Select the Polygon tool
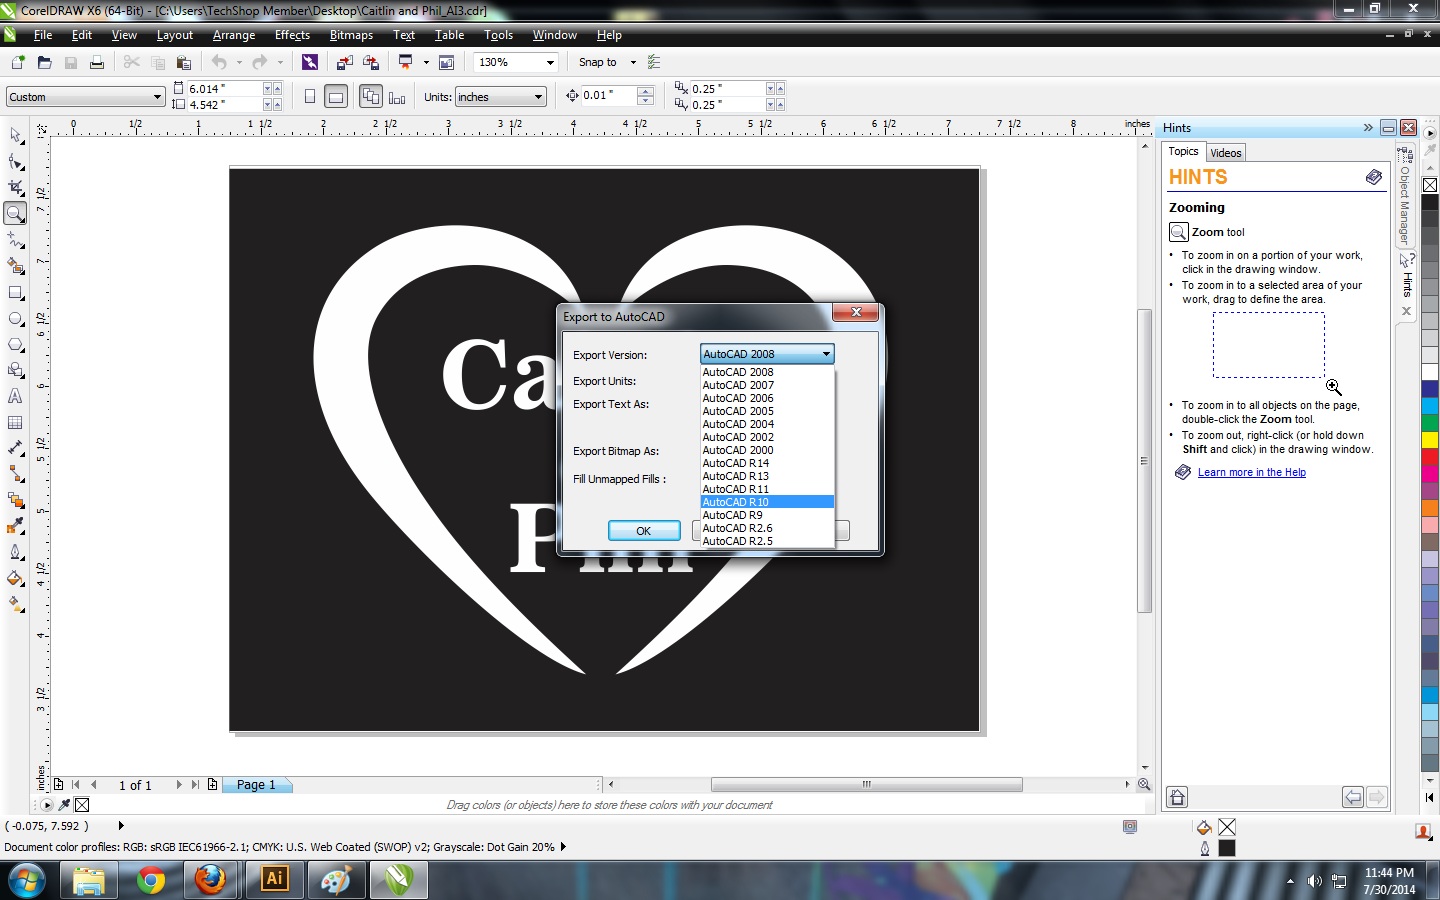 15,344
